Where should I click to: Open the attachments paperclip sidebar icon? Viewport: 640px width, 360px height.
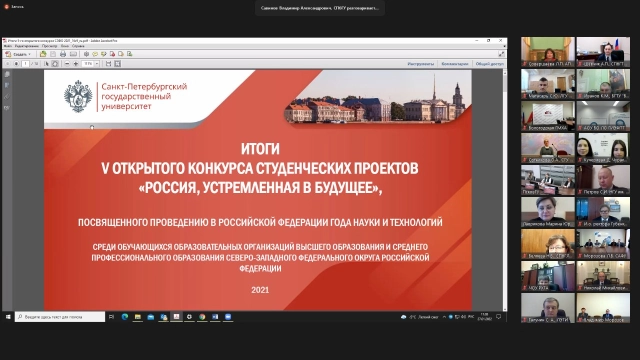(x=7, y=97)
